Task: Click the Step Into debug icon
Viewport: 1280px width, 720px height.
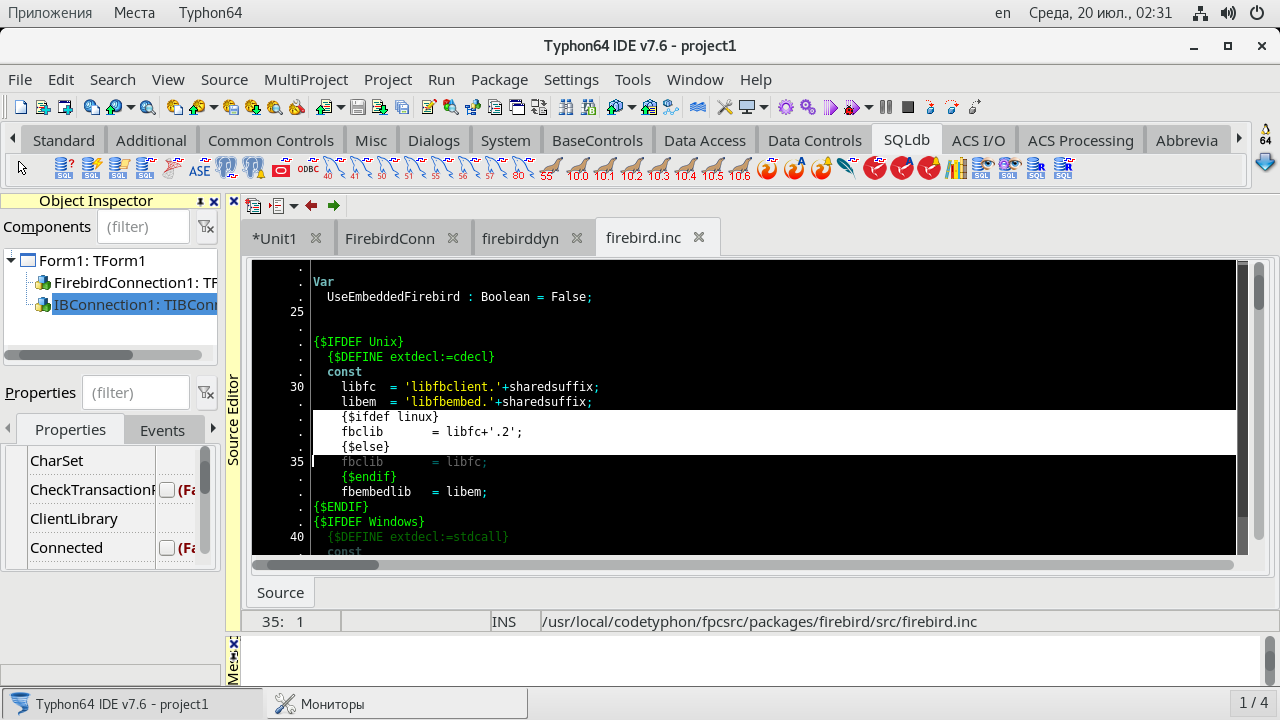Action: coord(930,107)
